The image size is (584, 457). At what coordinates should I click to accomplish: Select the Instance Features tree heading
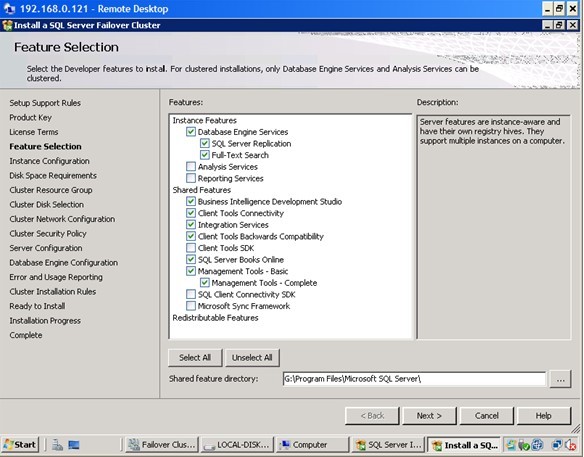pyautogui.click(x=204, y=120)
